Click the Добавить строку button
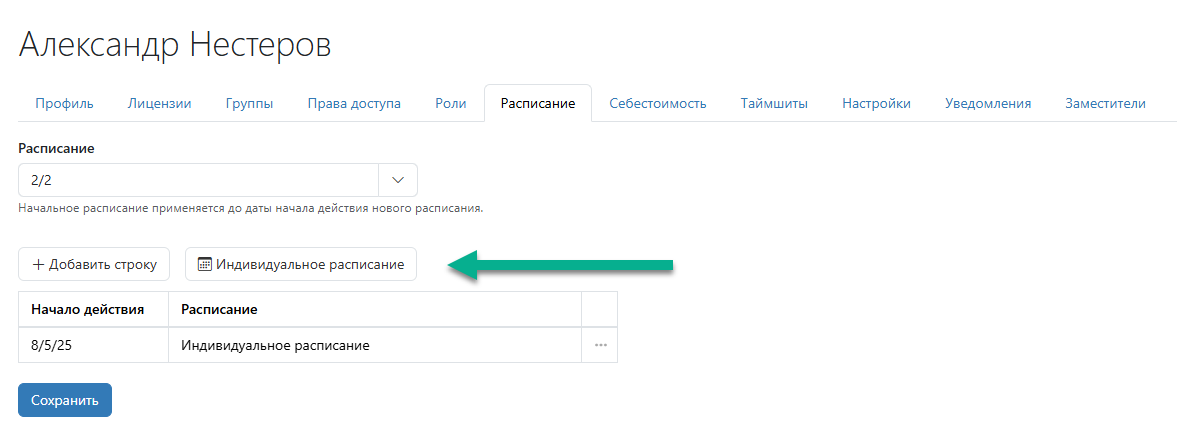Viewport: 1177px width, 426px height. point(94,264)
